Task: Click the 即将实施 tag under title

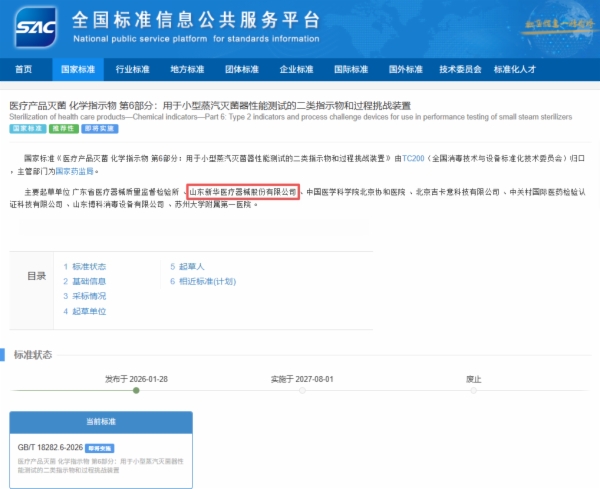Action: [99, 128]
